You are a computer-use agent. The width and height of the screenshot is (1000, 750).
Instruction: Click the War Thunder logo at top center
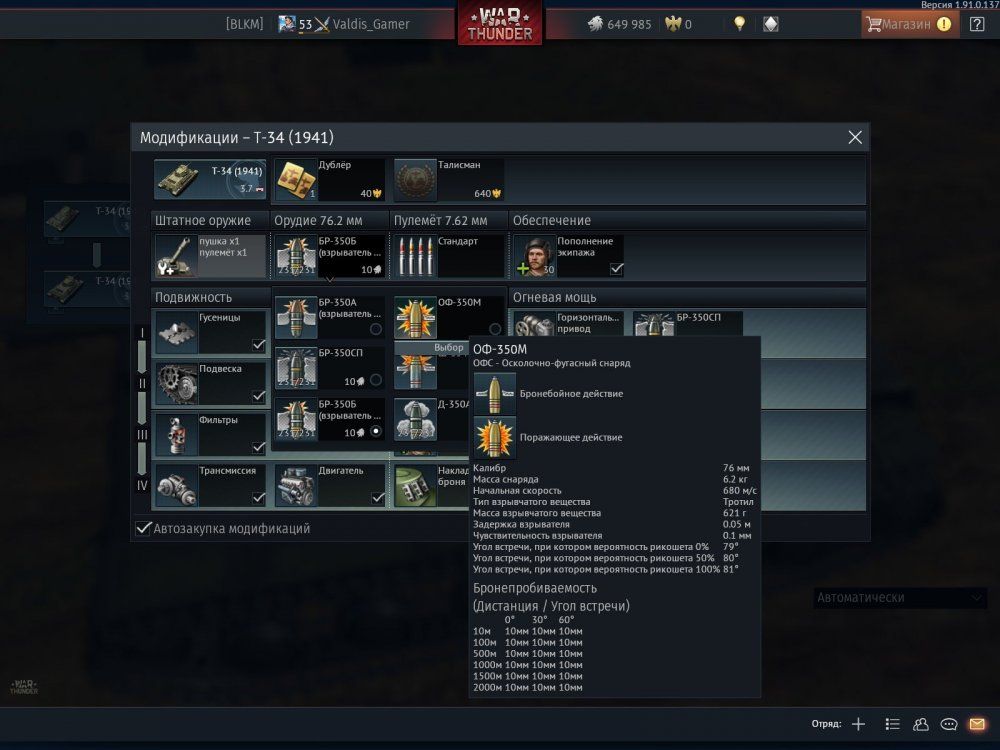(500, 23)
